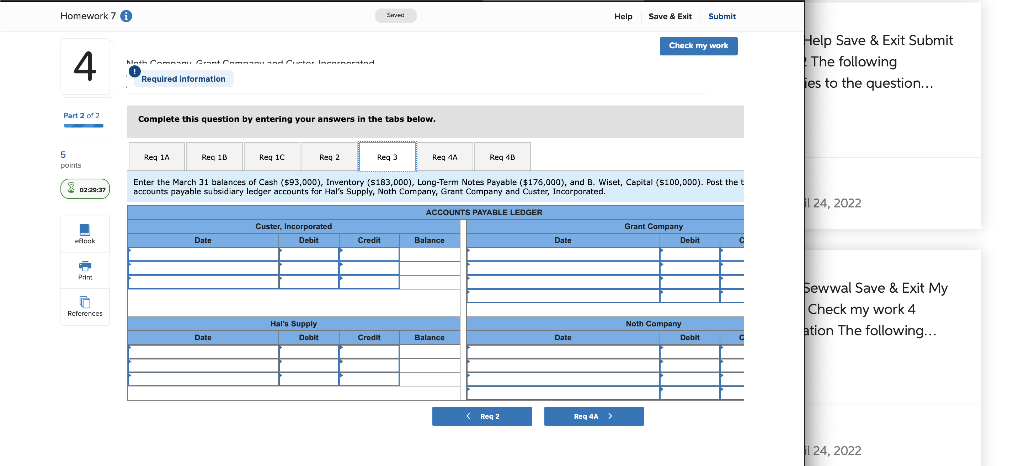Go back using the Req 2 button
Screen dimensions: 1024x466
tap(482, 416)
